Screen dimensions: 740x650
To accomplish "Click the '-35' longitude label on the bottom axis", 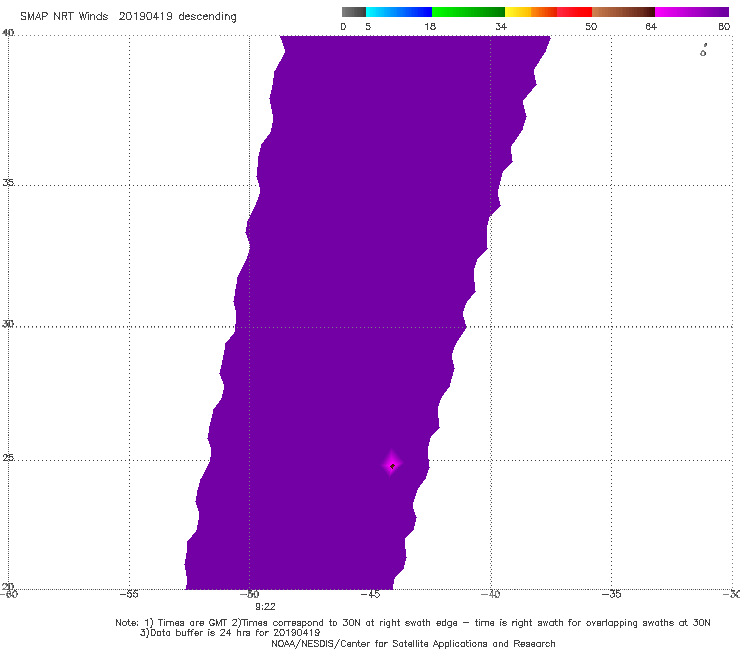I will [612, 594].
